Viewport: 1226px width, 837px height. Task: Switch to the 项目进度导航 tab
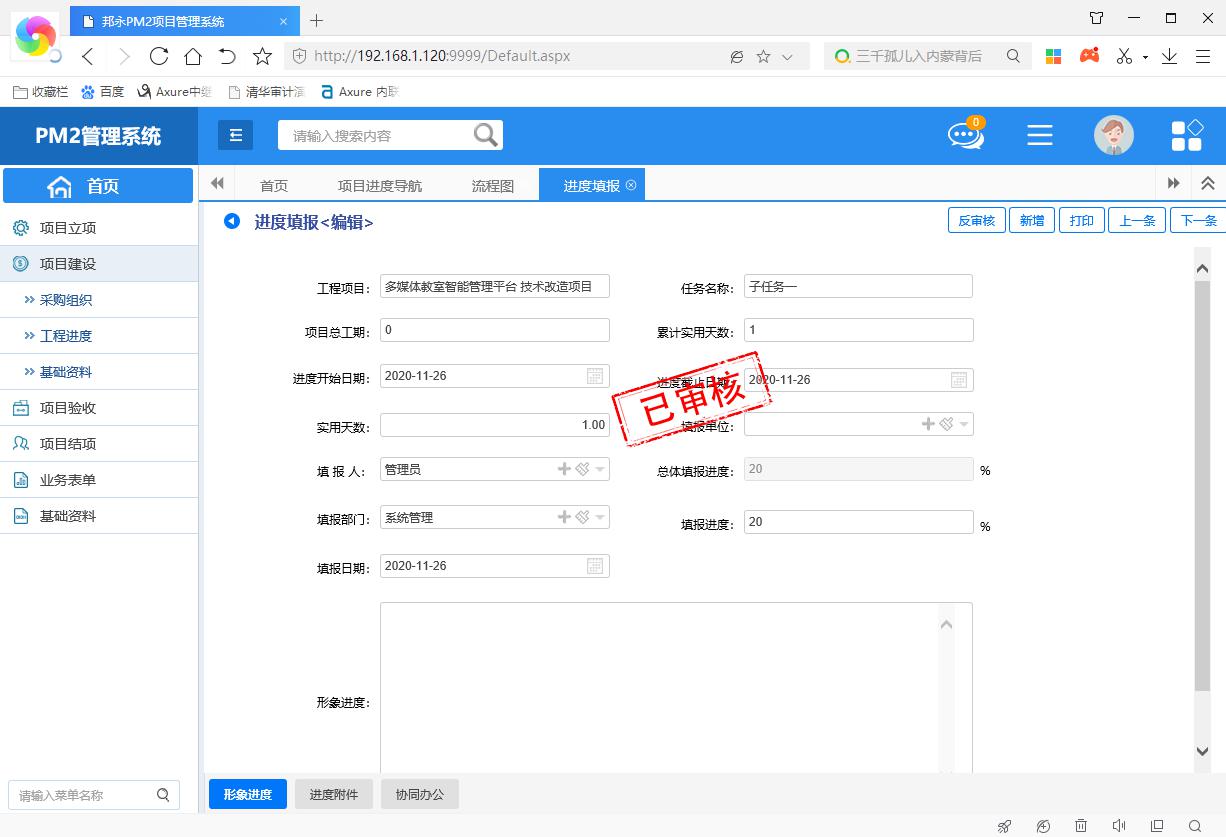tap(379, 186)
